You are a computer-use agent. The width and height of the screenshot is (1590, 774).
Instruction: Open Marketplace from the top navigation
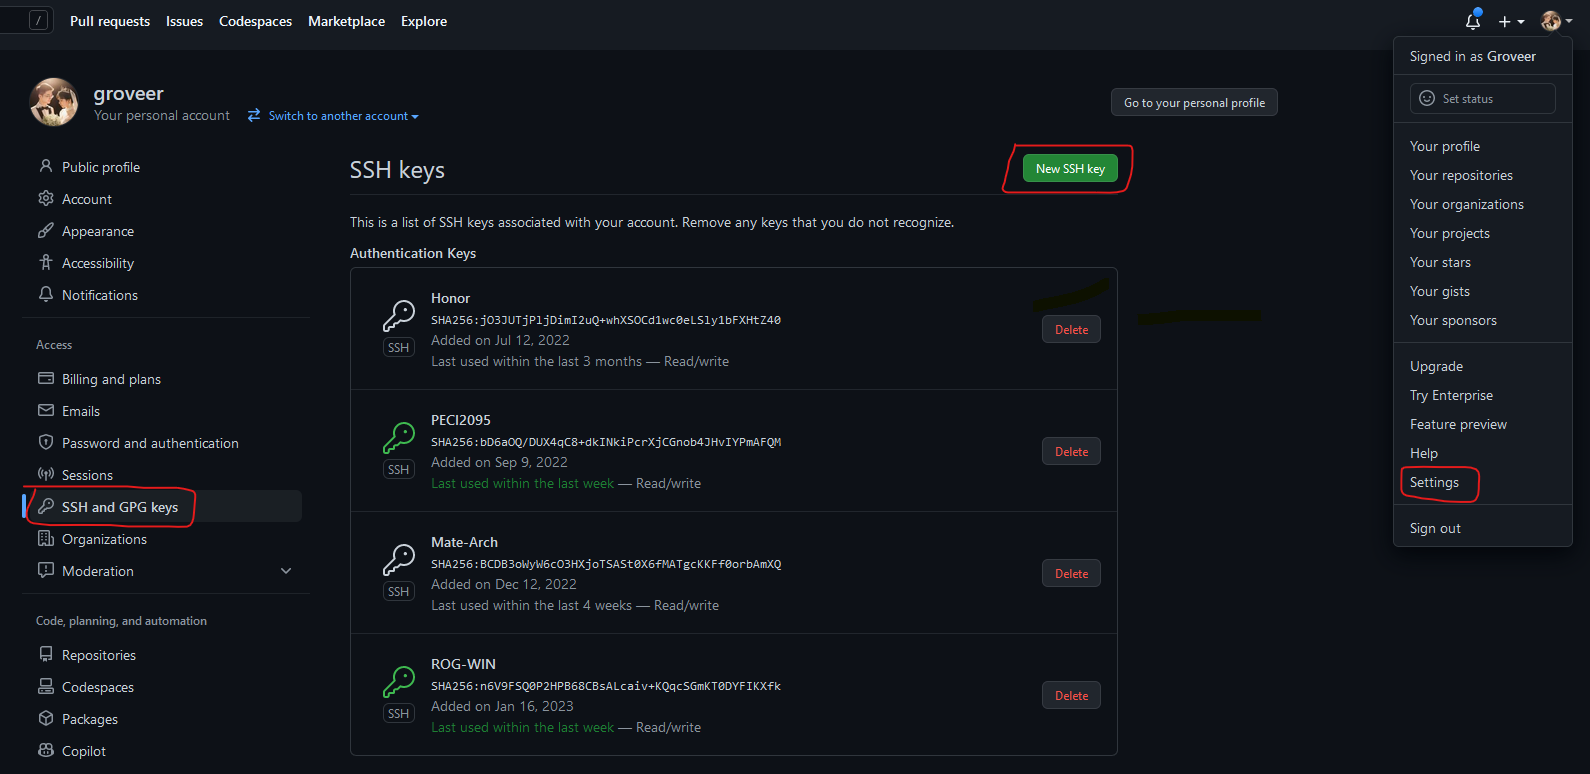pyautogui.click(x=346, y=21)
